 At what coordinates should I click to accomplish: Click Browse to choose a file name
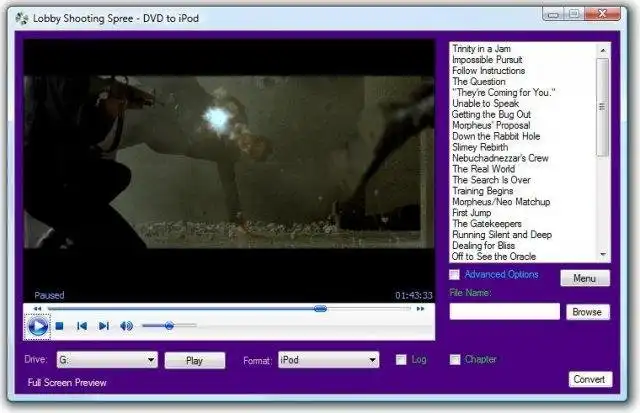click(x=588, y=312)
